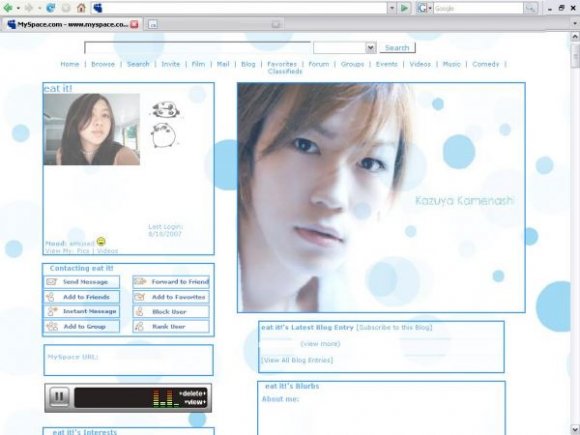This screenshot has width=580, height=435.
Task: Click into the Google search field
Action: (478, 8)
